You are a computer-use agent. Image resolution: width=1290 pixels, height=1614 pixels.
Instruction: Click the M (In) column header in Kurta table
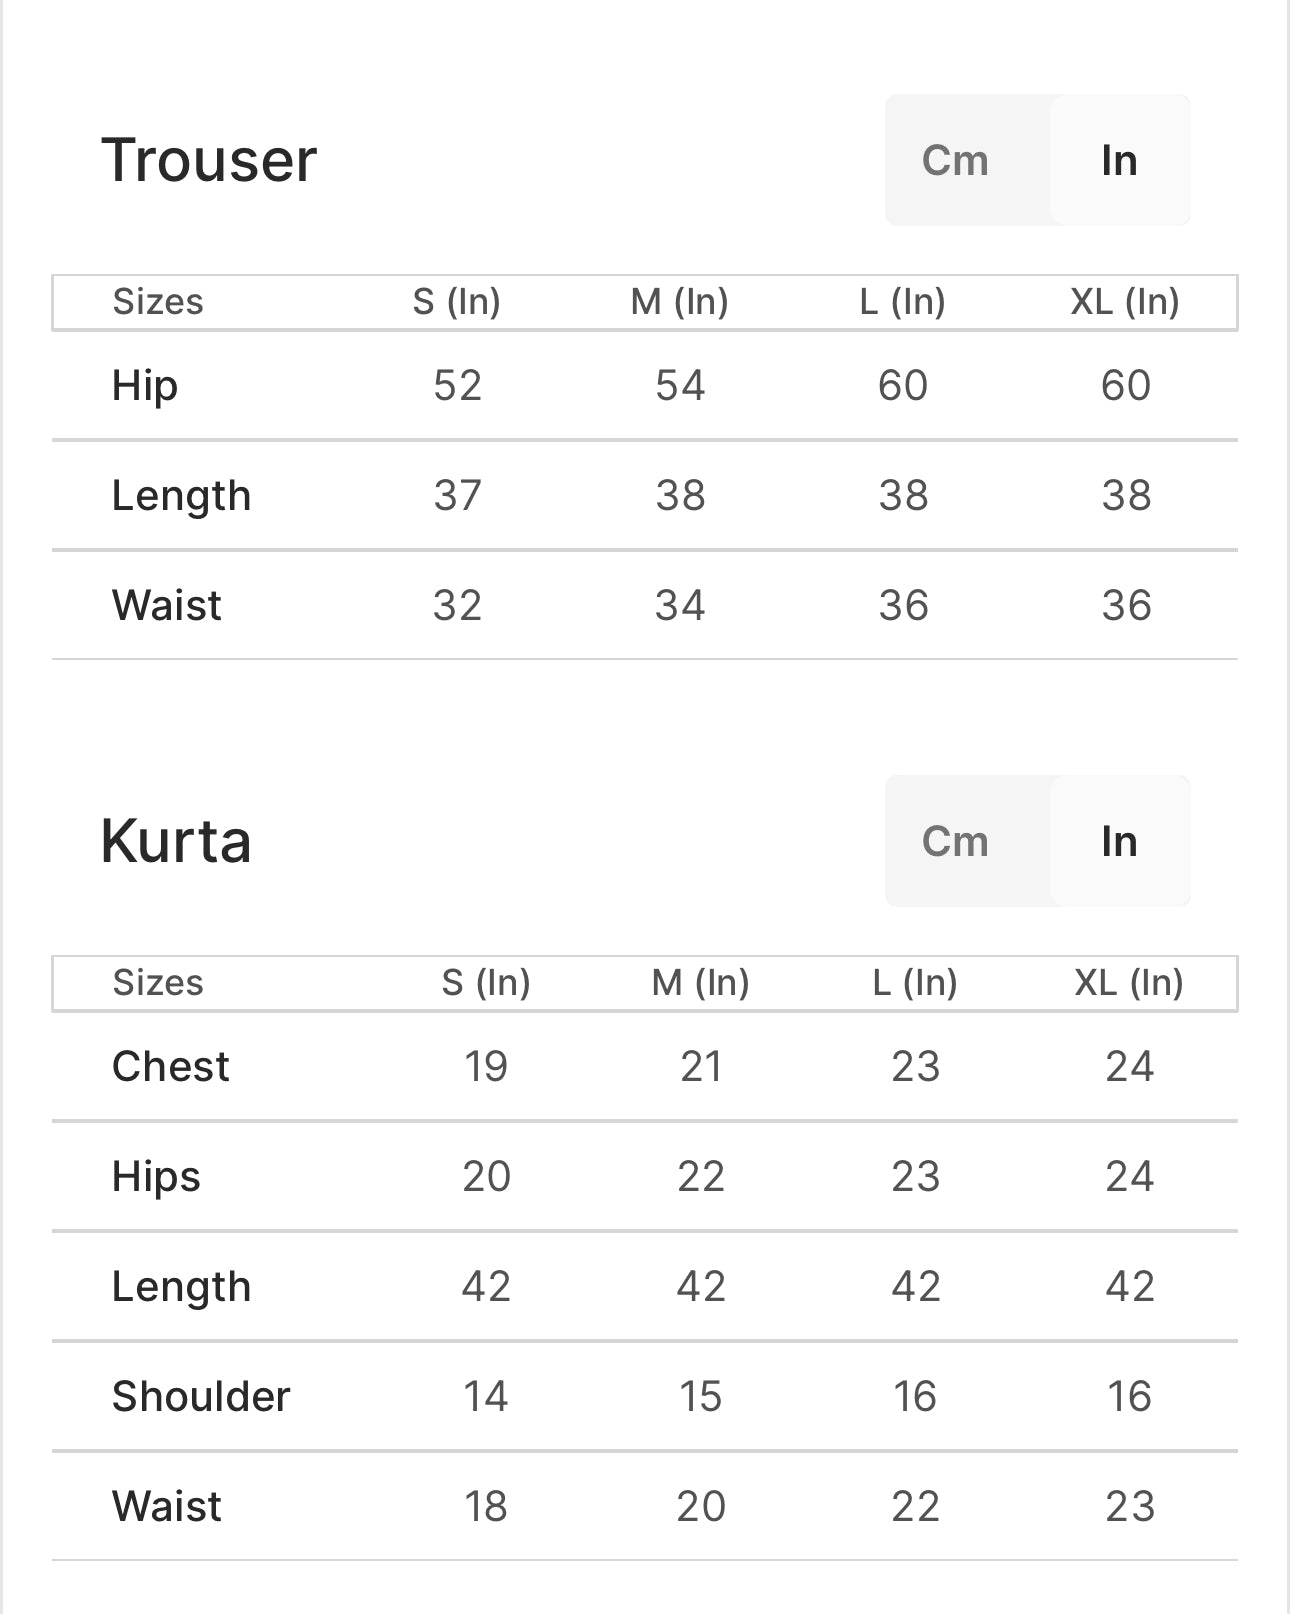point(700,982)
